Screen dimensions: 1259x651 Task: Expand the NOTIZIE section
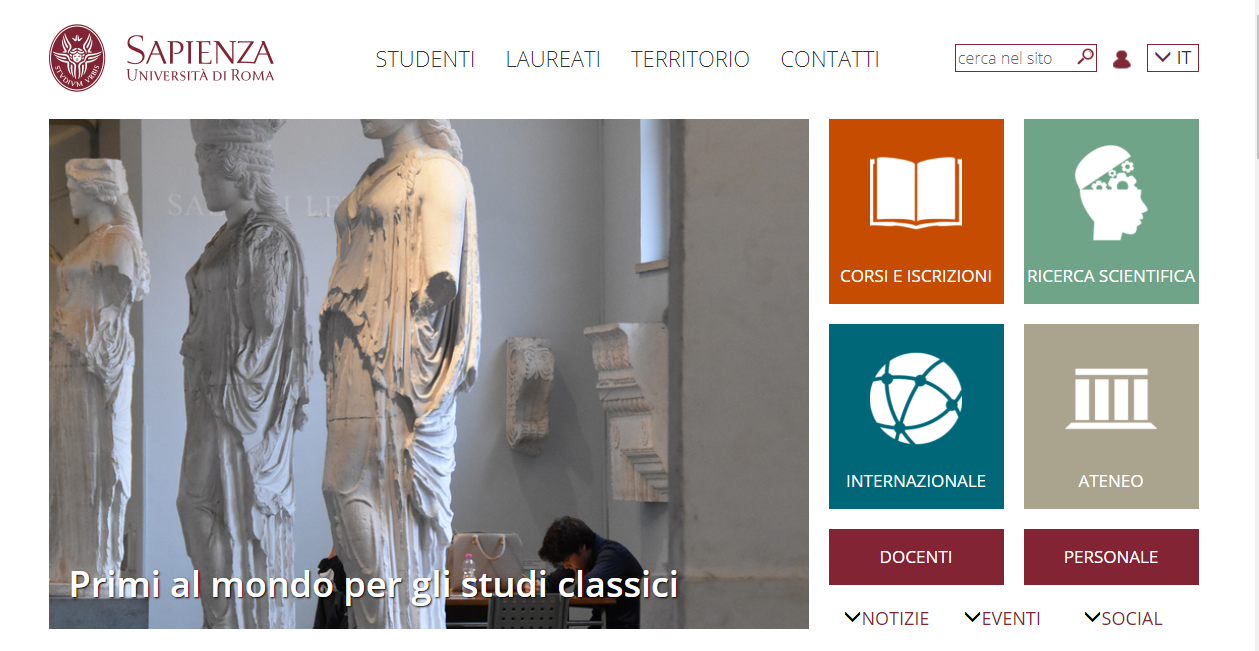pos(887,619)
